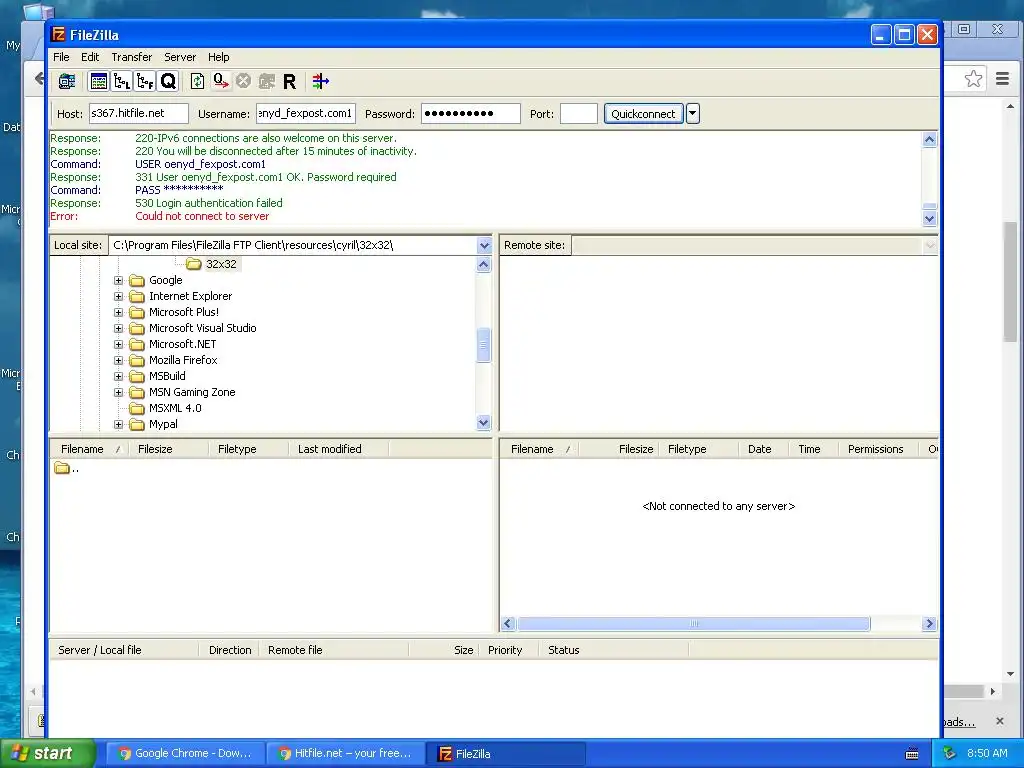Expand the MSBuild folder node

point(118,376)
